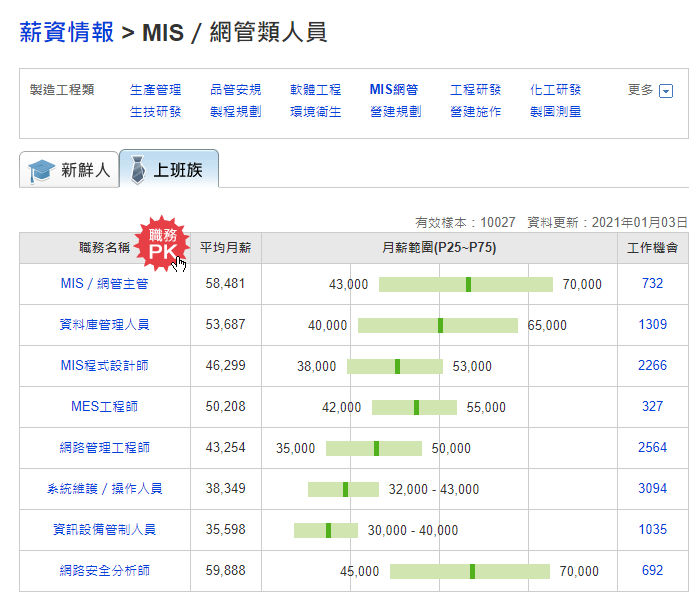Click the red 職務PK badge icon
The height and width of the screenshot is (608, 700).
point(162,244)
